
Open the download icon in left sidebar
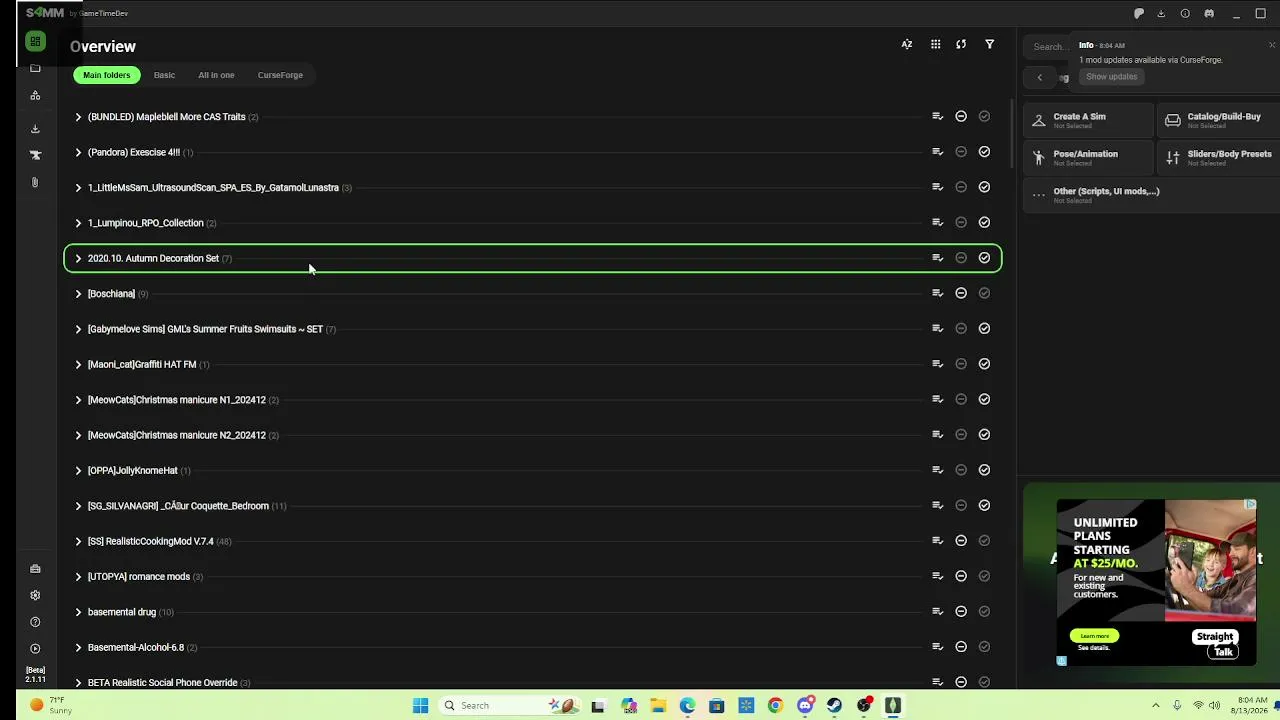(x=35, y=128)
